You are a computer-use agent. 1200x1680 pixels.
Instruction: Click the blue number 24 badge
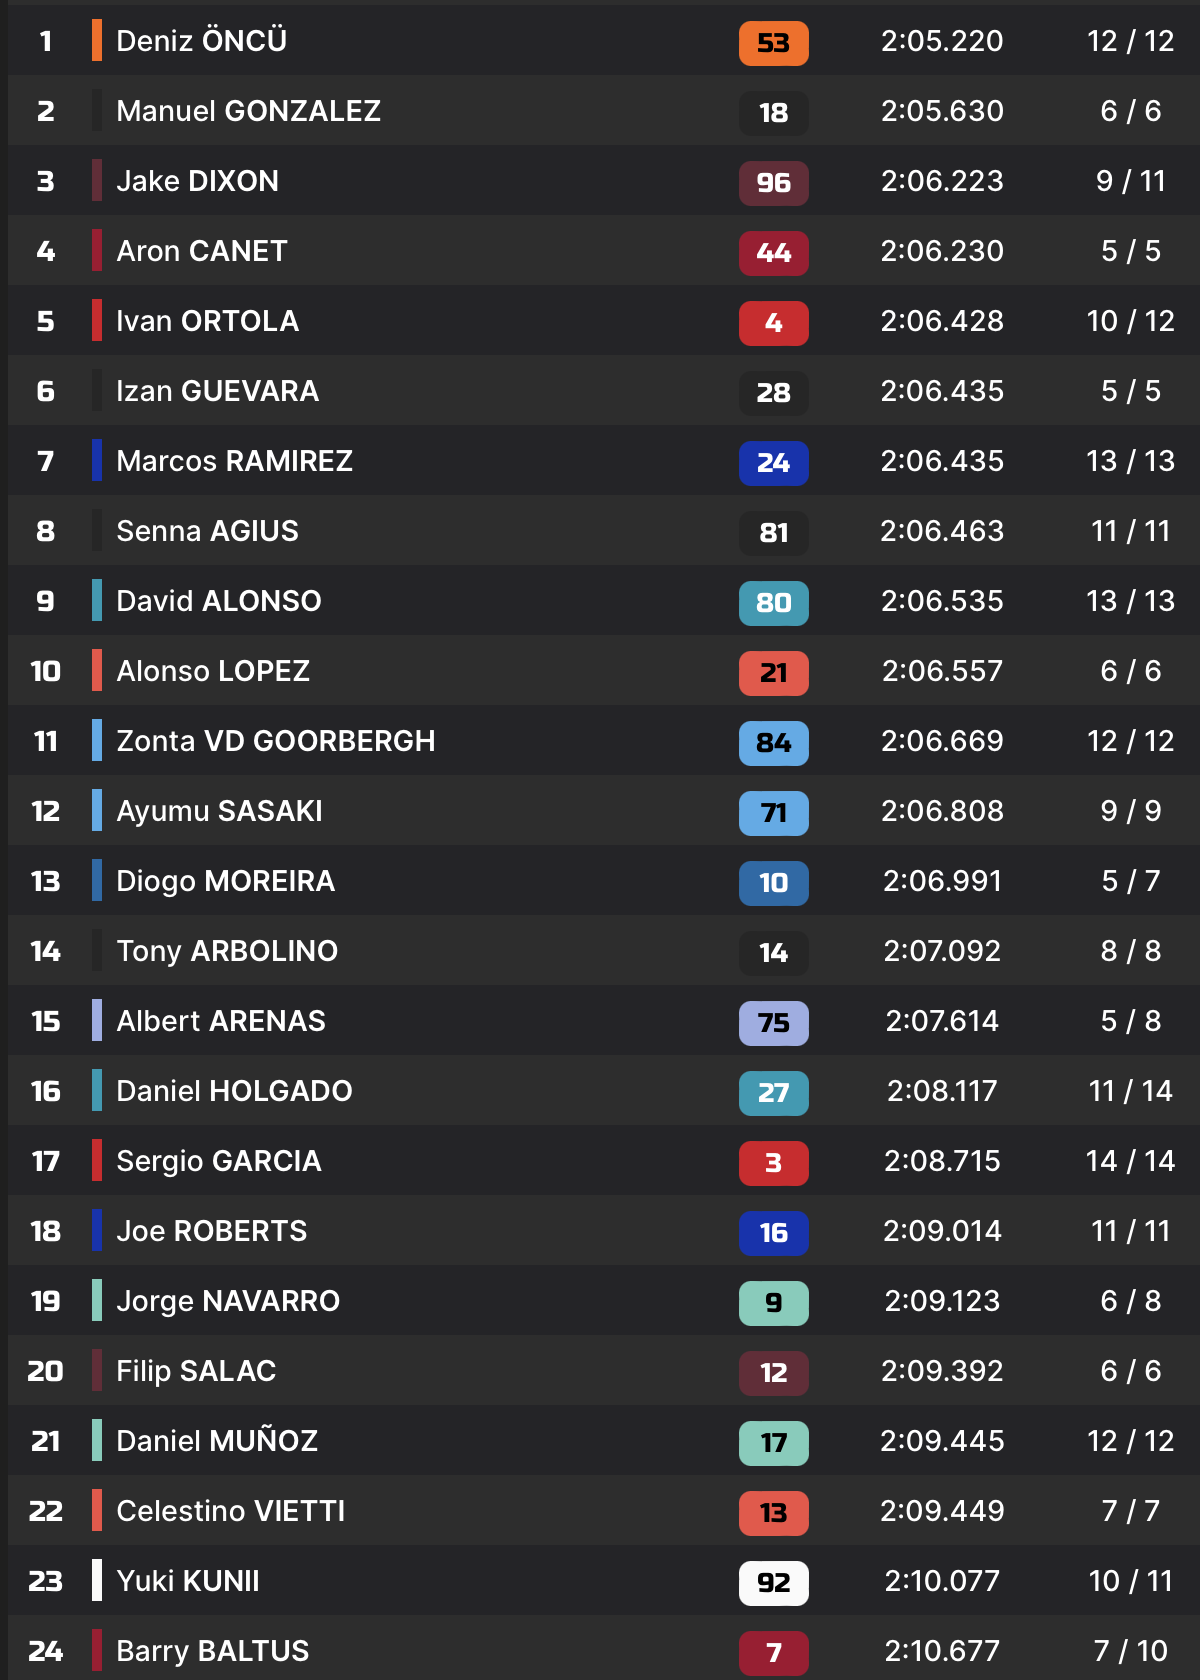(x=773, y=463)
